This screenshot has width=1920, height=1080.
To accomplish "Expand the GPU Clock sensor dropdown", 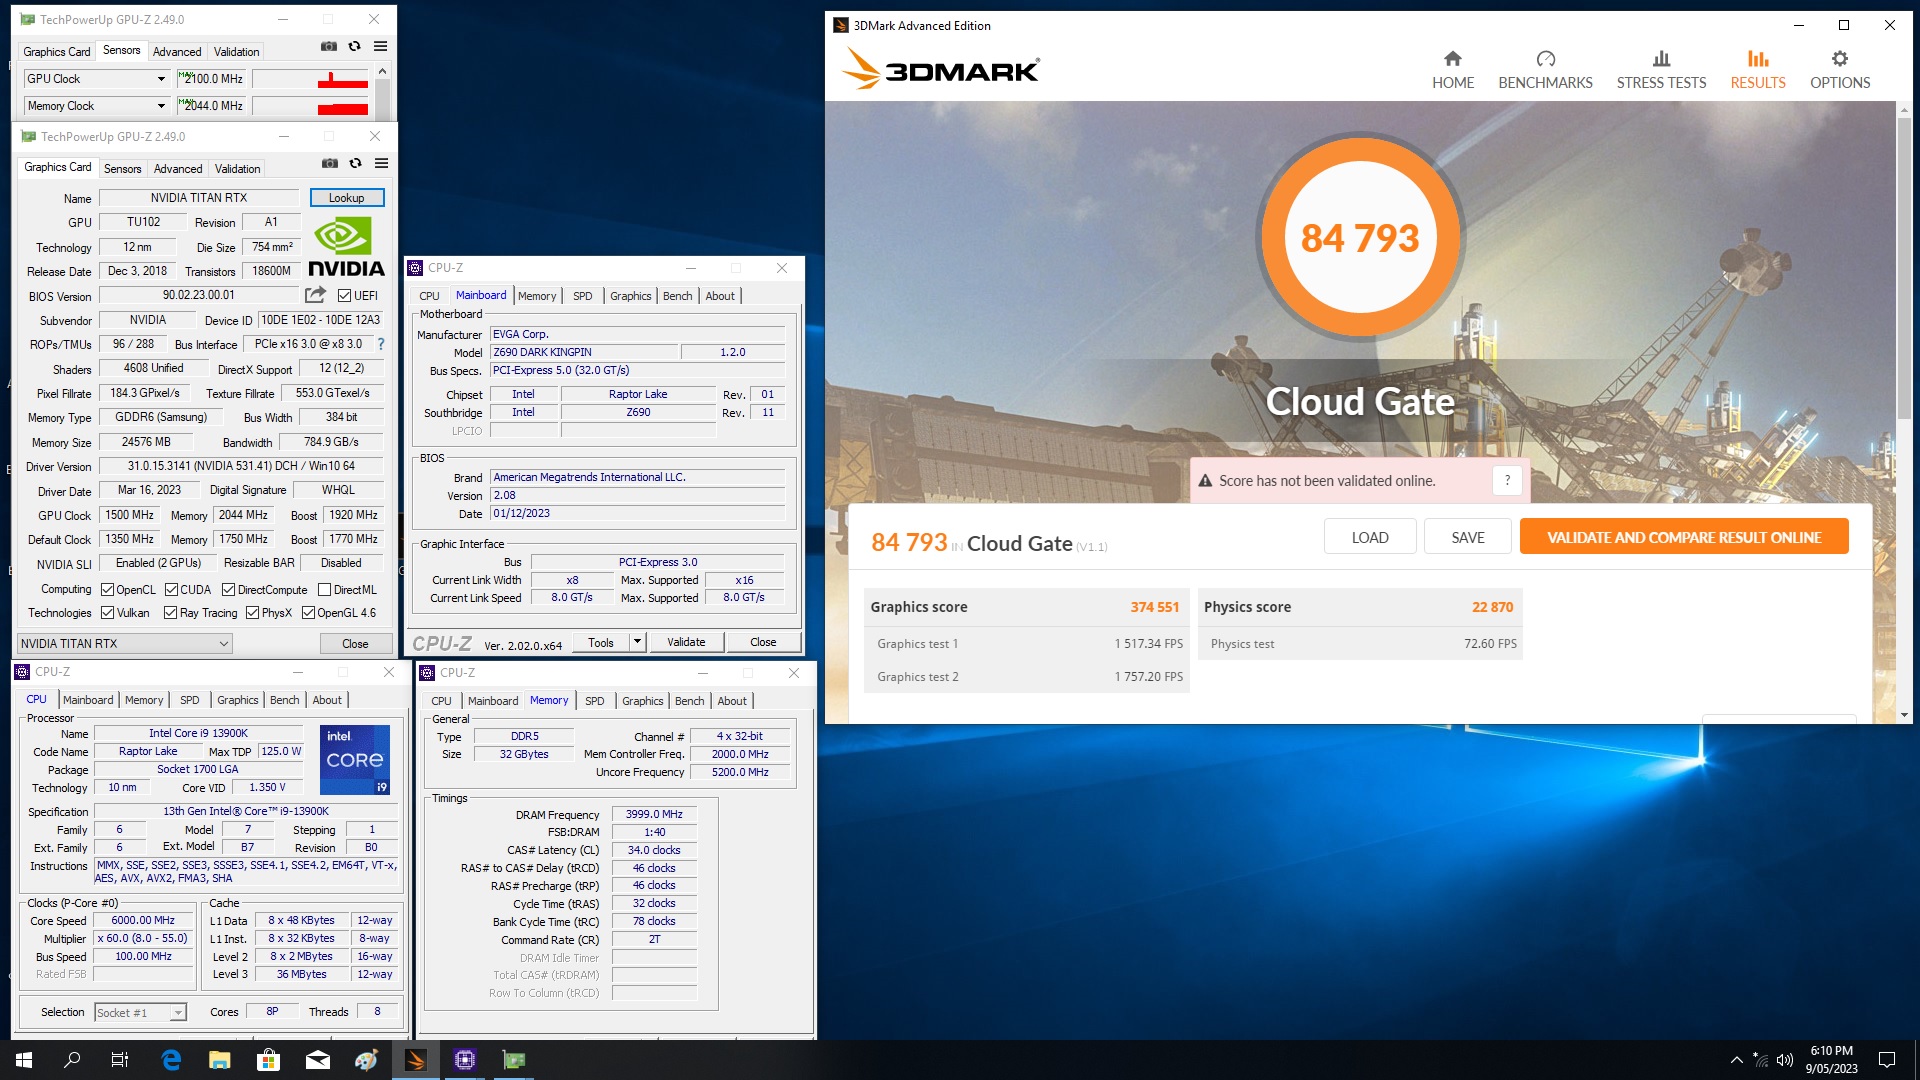I will tap(161, 79).
